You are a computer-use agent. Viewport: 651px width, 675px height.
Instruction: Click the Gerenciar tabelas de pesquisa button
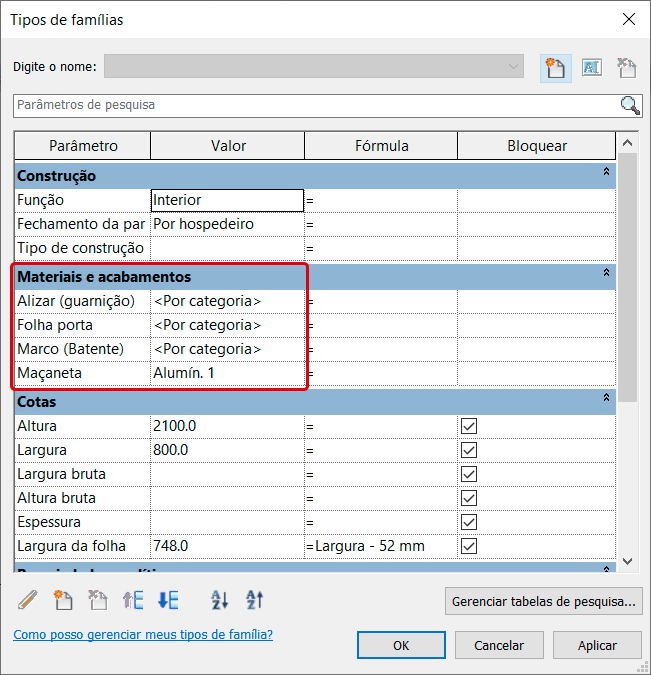click(543, 601)
